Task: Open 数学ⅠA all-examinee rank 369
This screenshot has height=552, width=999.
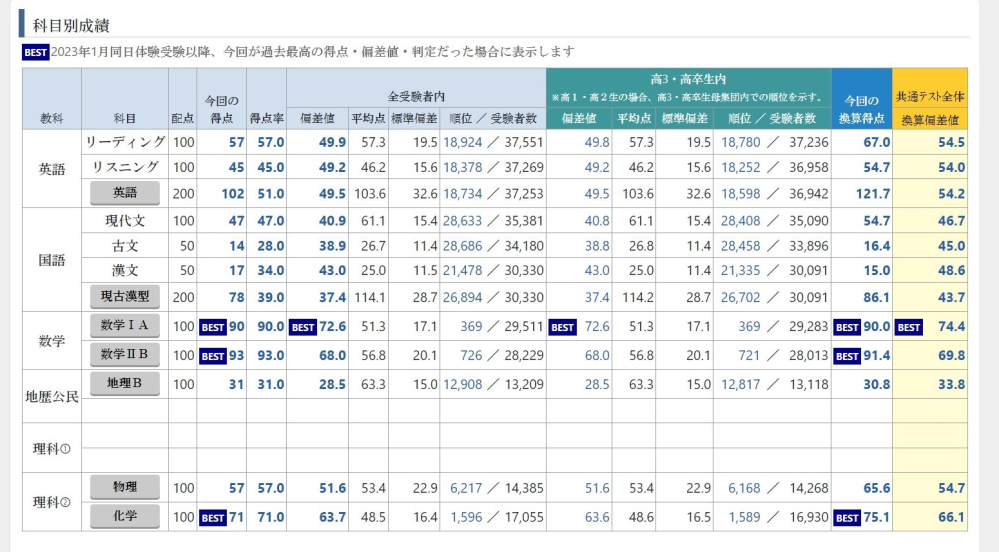Action: [471, 326]
